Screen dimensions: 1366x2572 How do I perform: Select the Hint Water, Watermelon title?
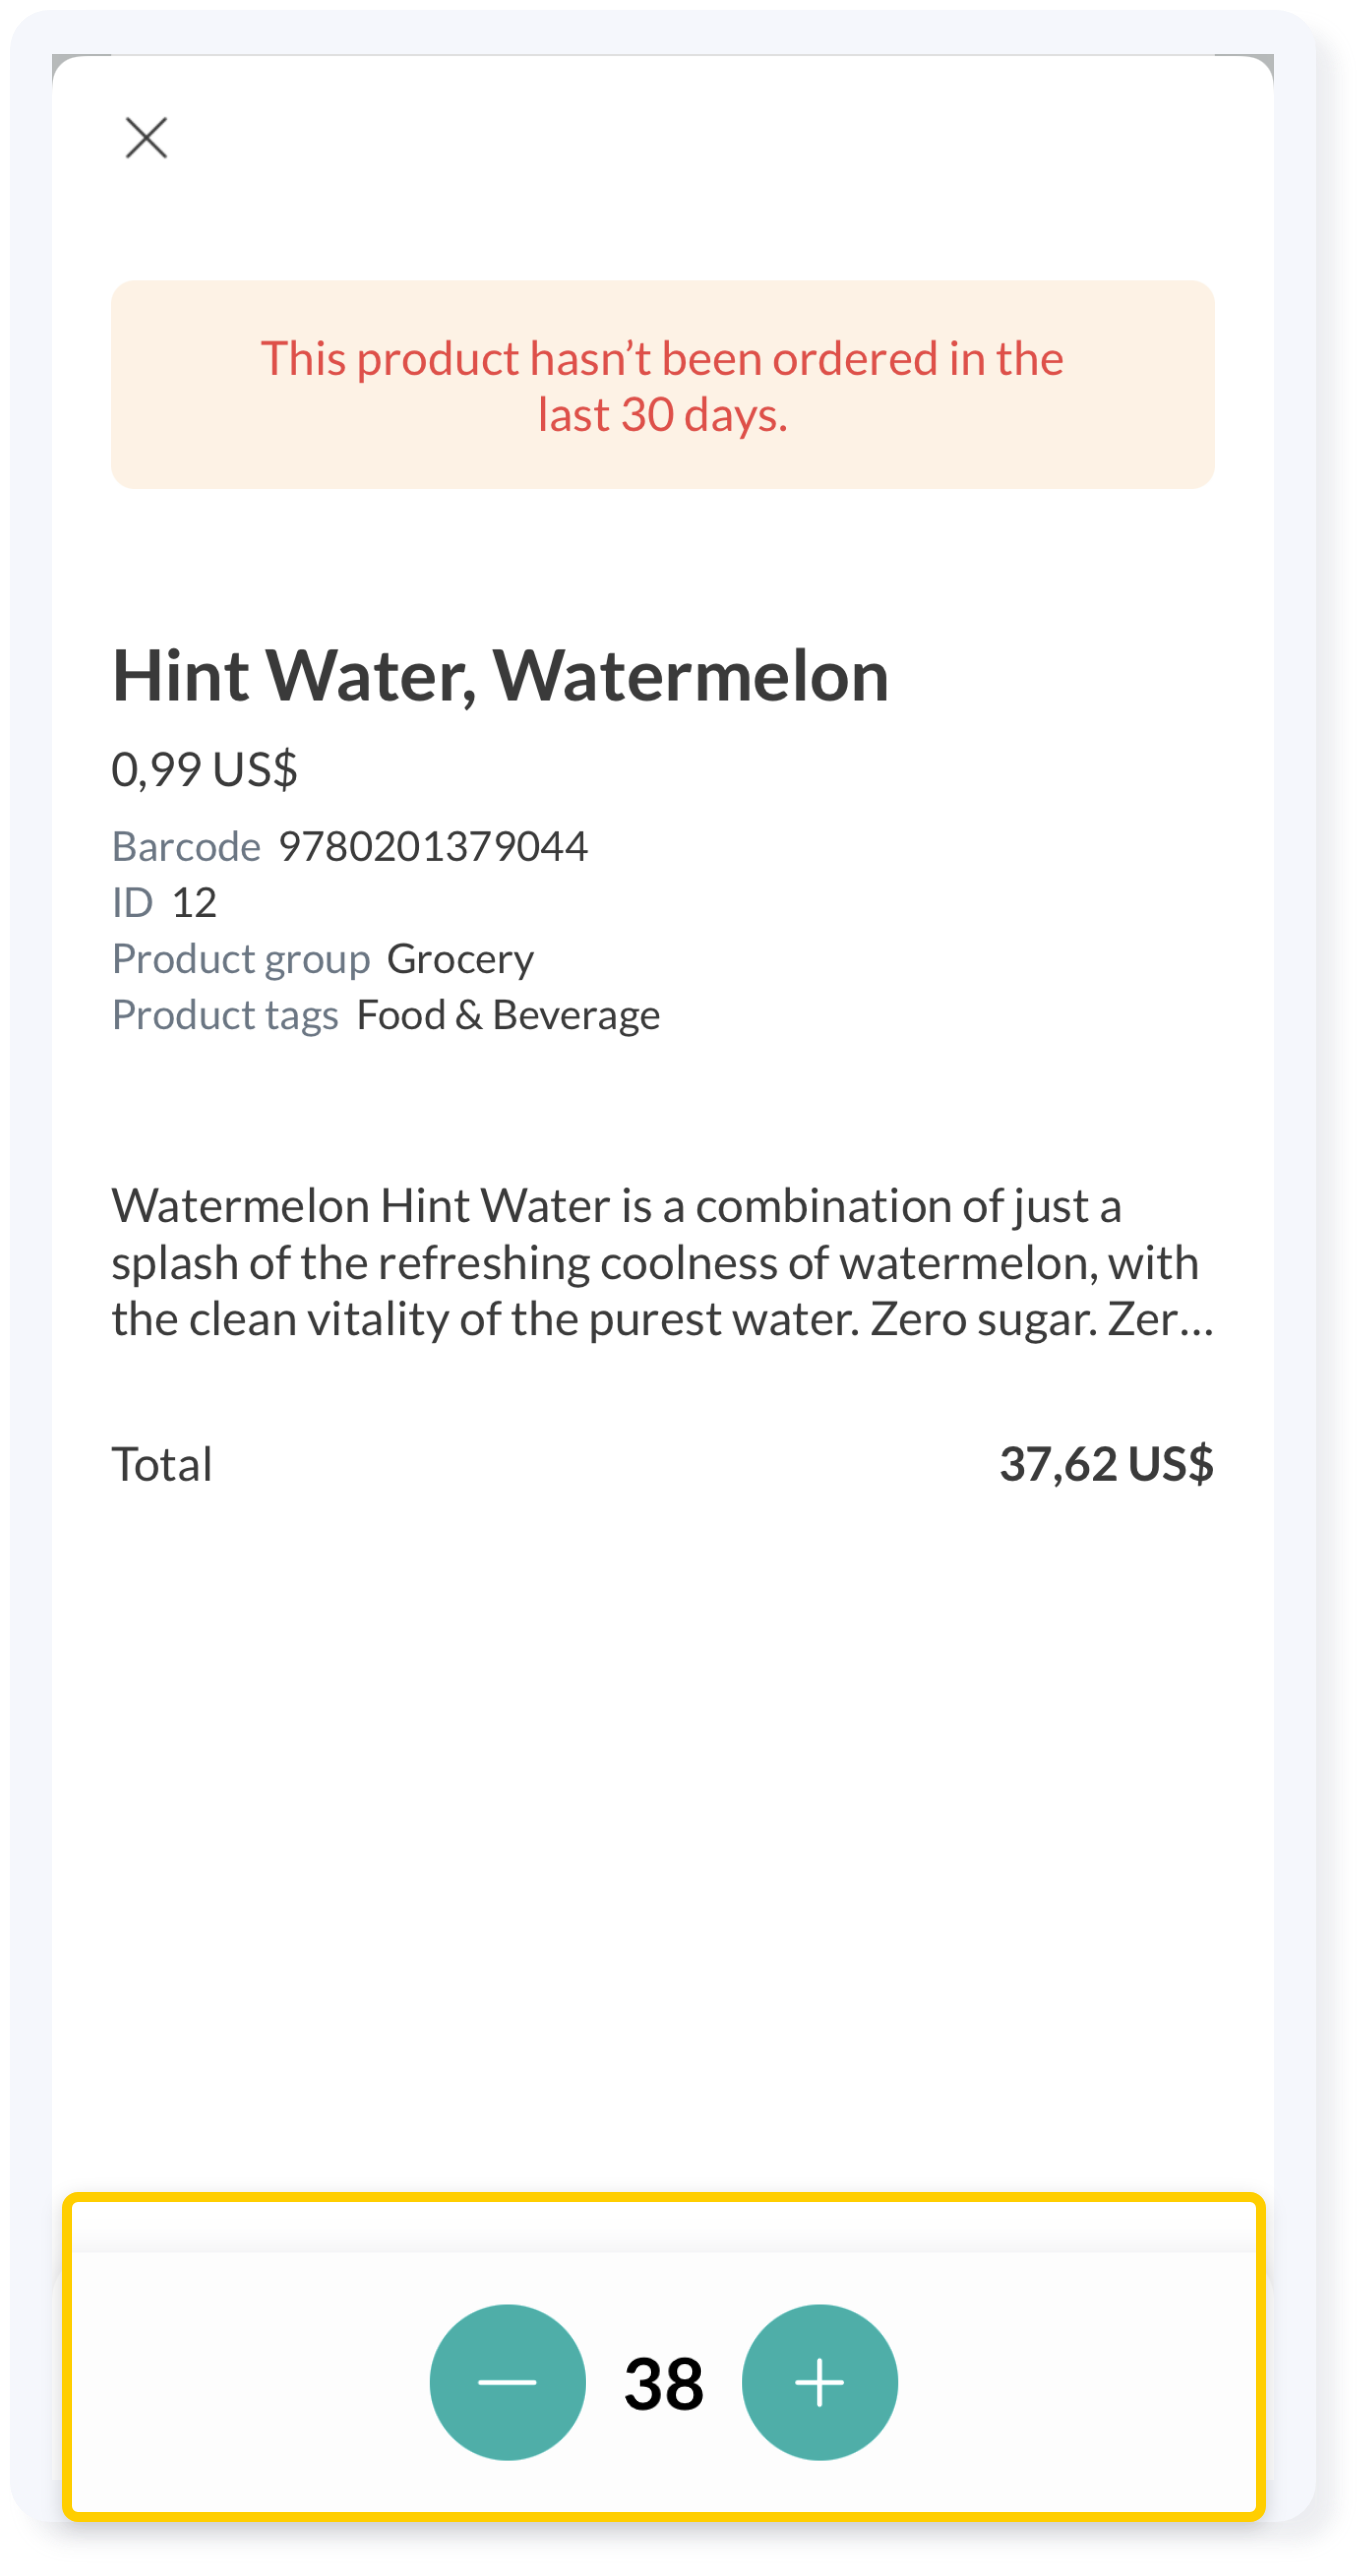tap(500, 676)
